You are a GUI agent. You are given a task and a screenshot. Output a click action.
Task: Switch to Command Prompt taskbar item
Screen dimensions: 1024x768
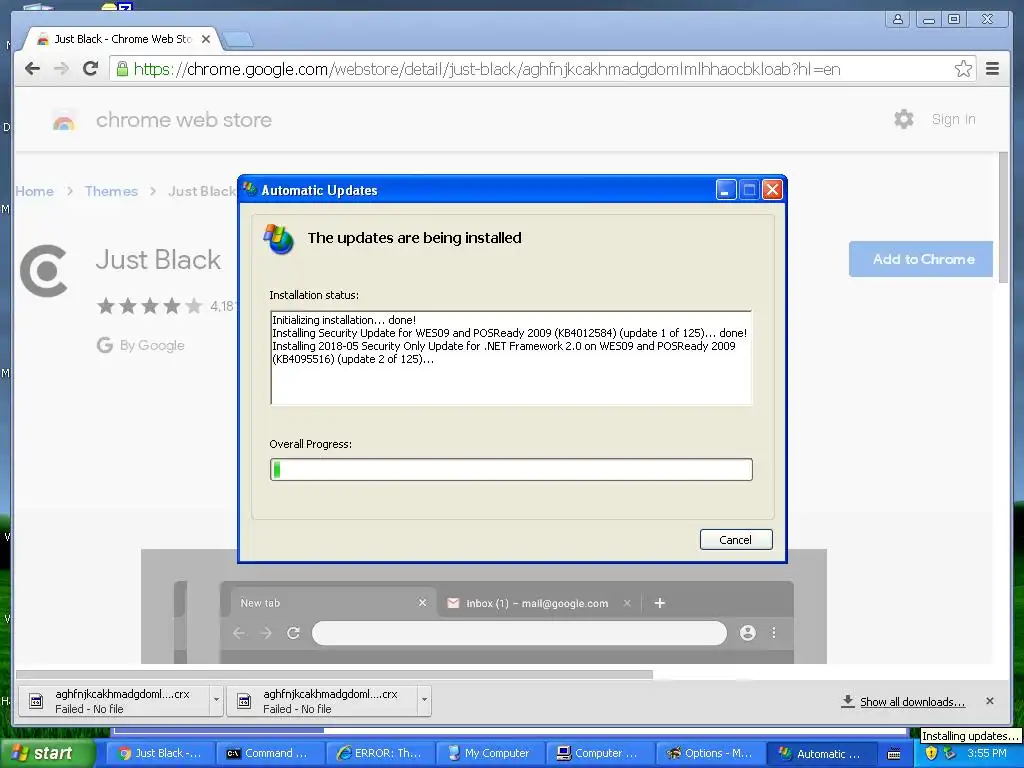pyautogui.click(x=270, y=753)
